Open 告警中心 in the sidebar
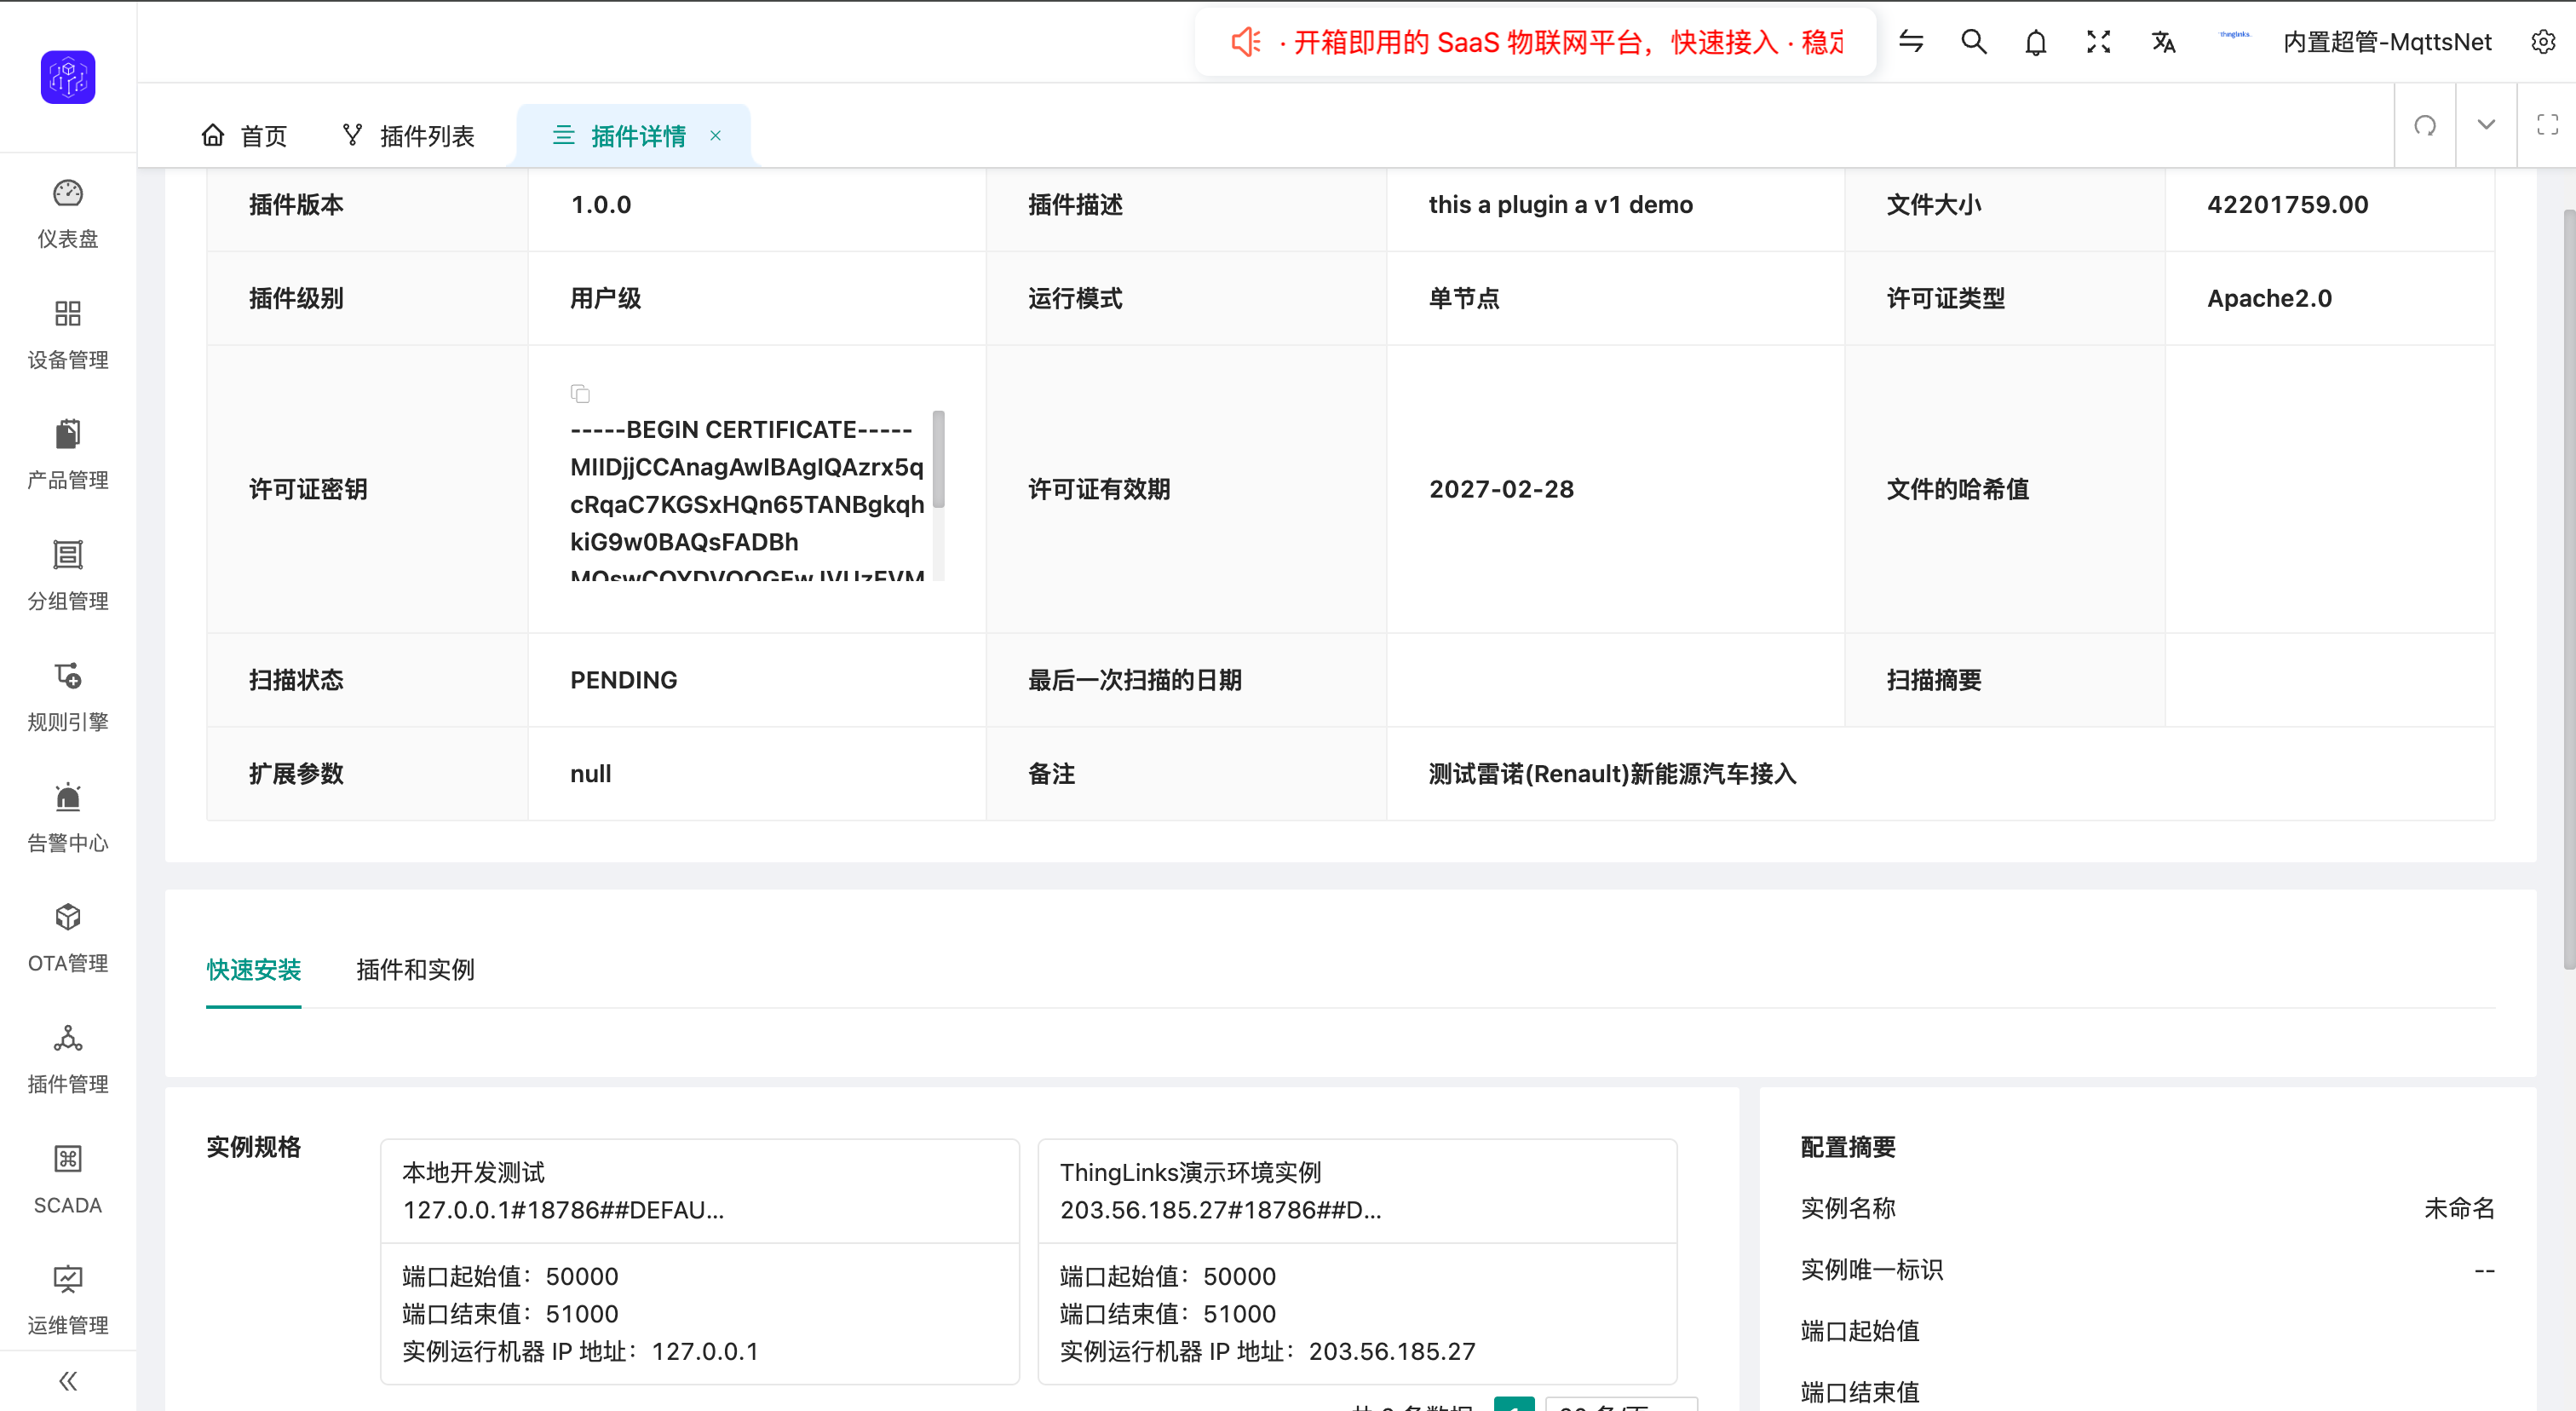Viewport: 2576px width, 1411px height. (68, 818)
